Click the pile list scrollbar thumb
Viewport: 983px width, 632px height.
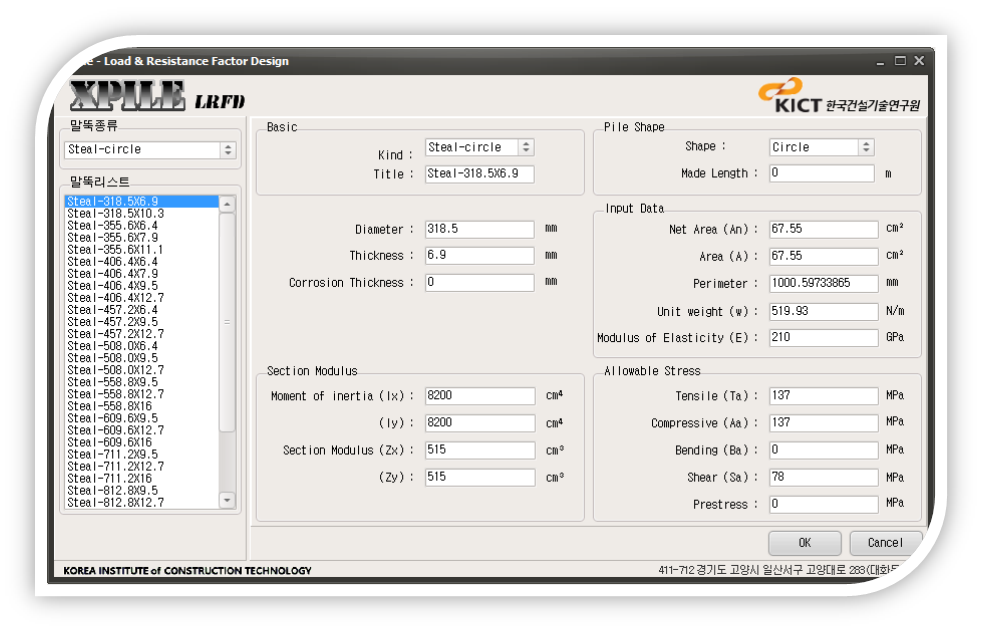(227, 322)
